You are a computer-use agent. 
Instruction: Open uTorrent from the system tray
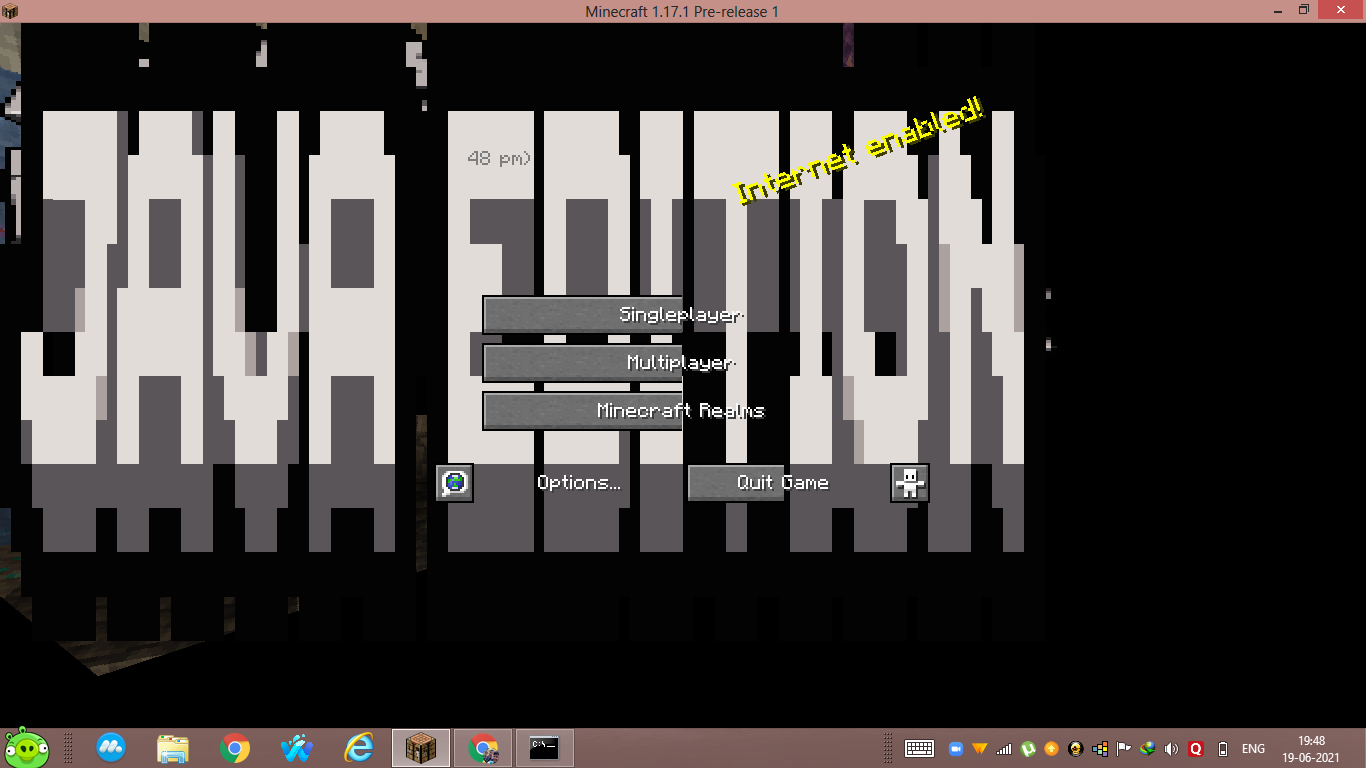[1027, 748]
